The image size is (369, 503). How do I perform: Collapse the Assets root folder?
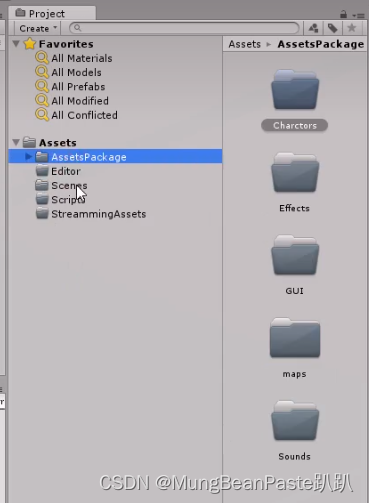pos(16,142)
